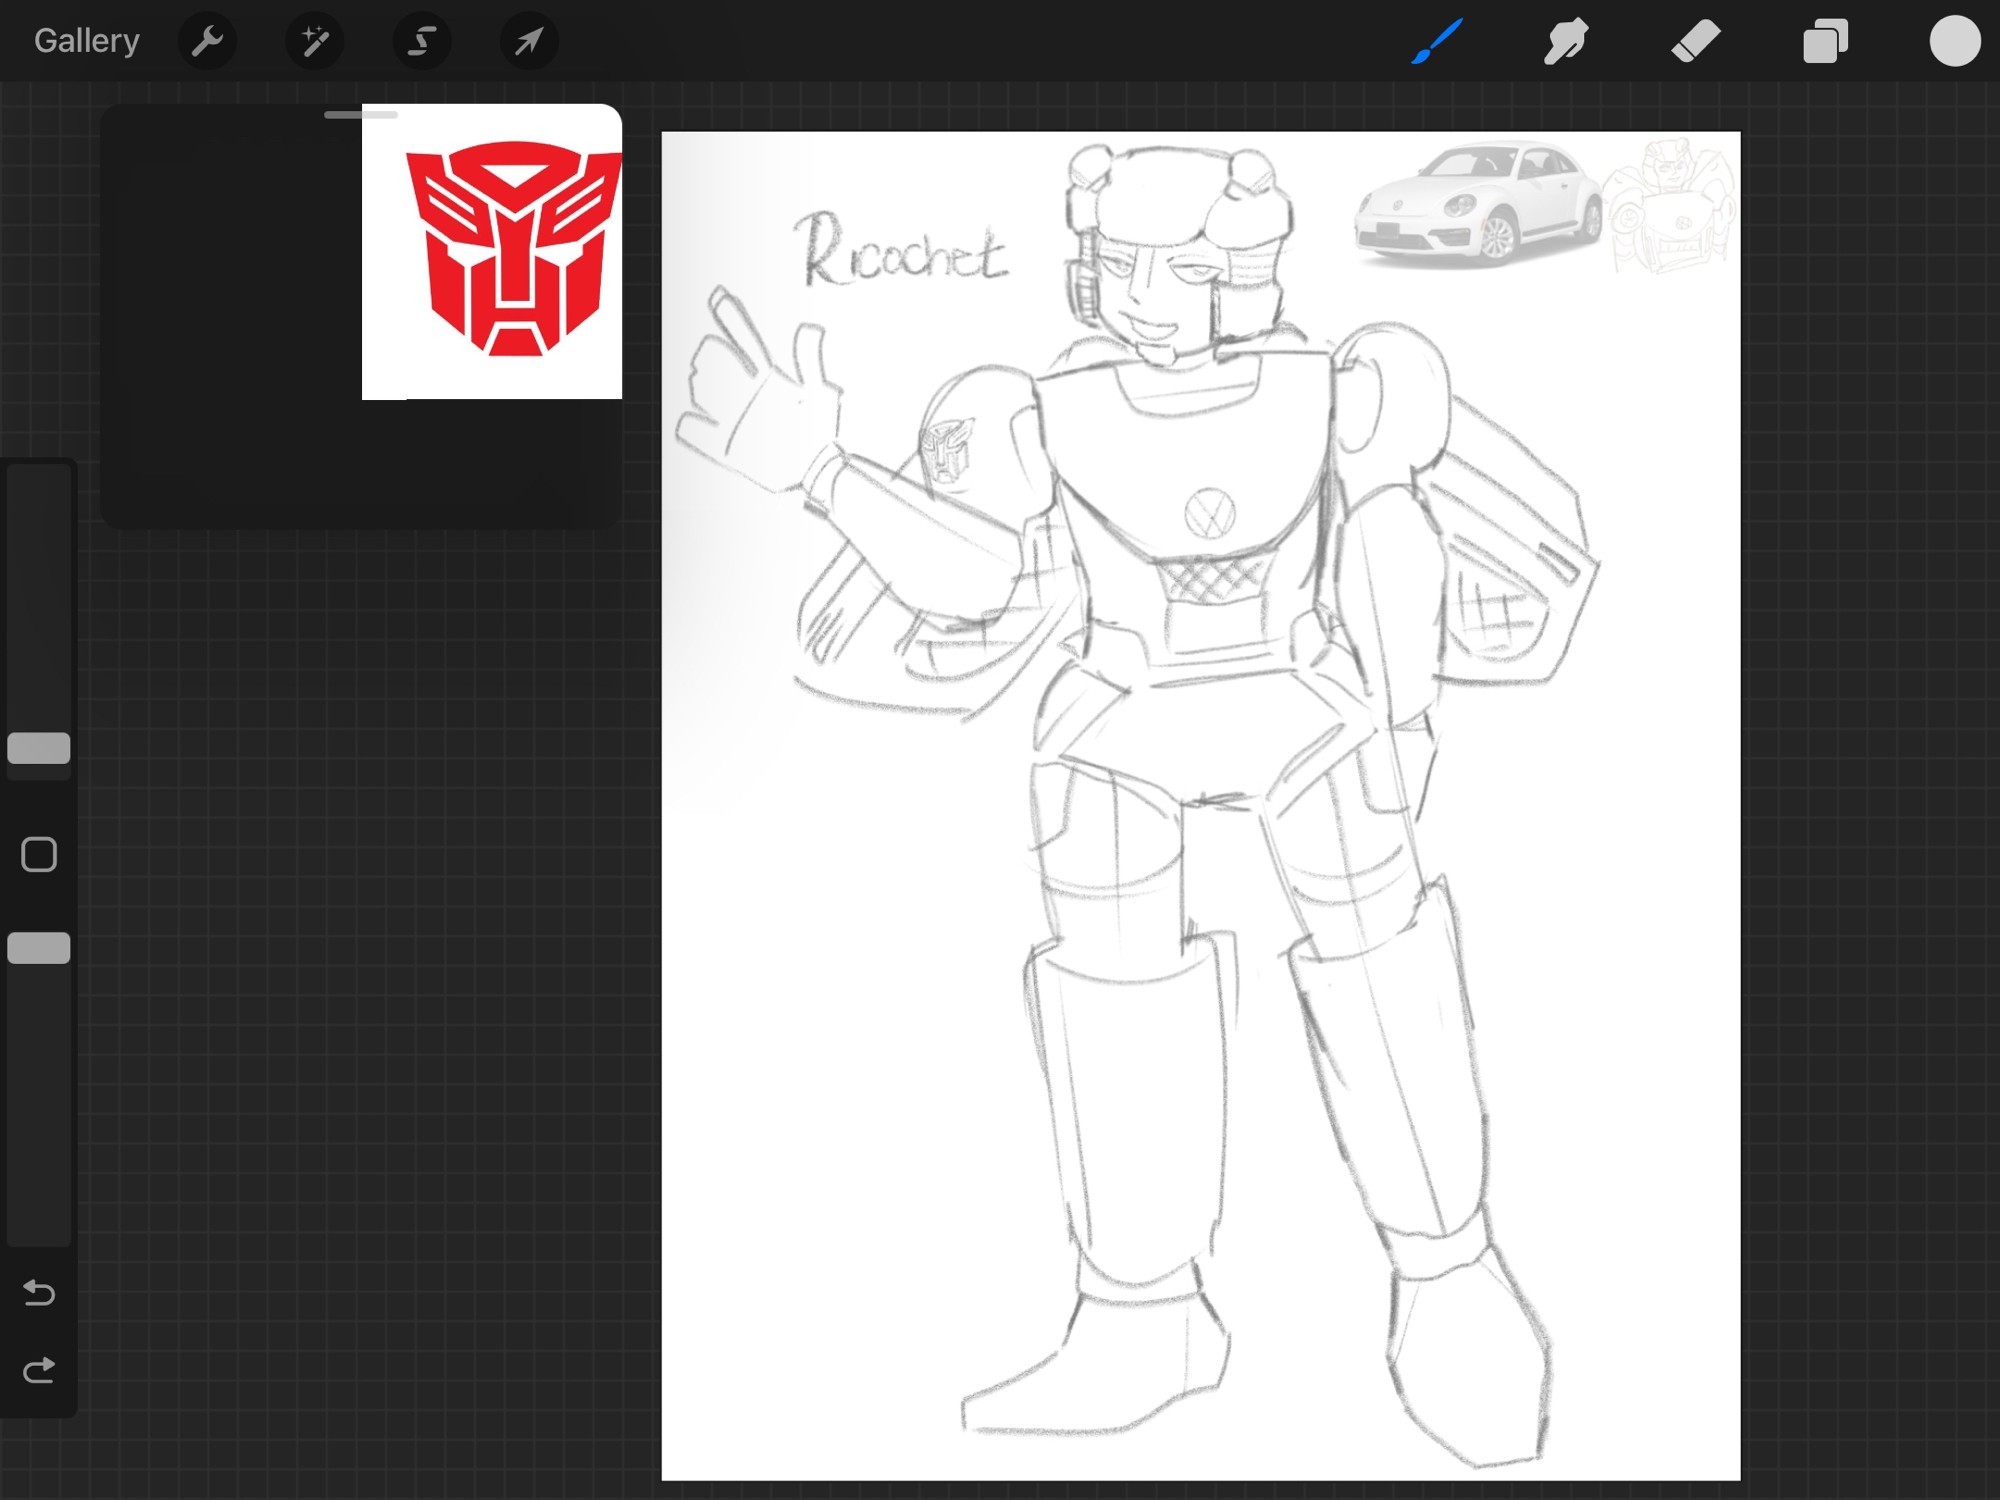The image size is (2000, 1500).
Task: Click the brush size slider handle
Action: (x=39, y=748)
